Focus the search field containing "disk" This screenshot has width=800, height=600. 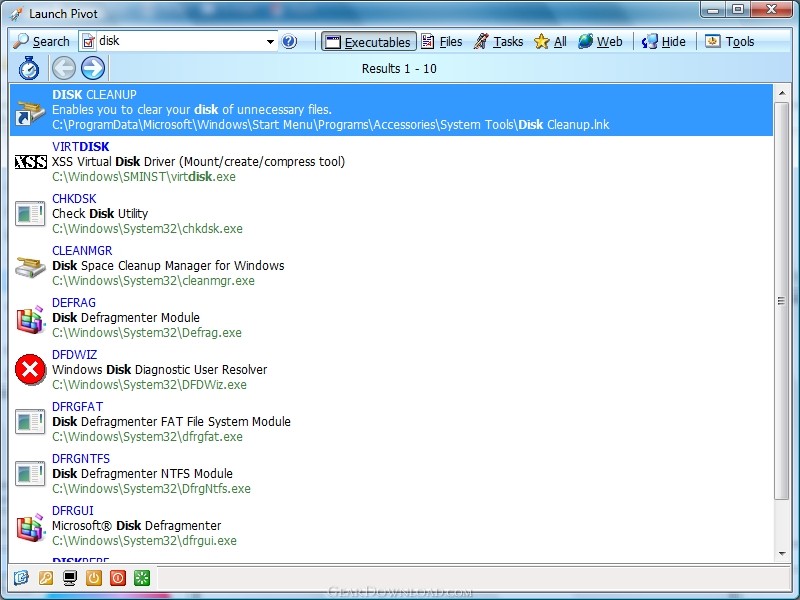click(180, 41)
